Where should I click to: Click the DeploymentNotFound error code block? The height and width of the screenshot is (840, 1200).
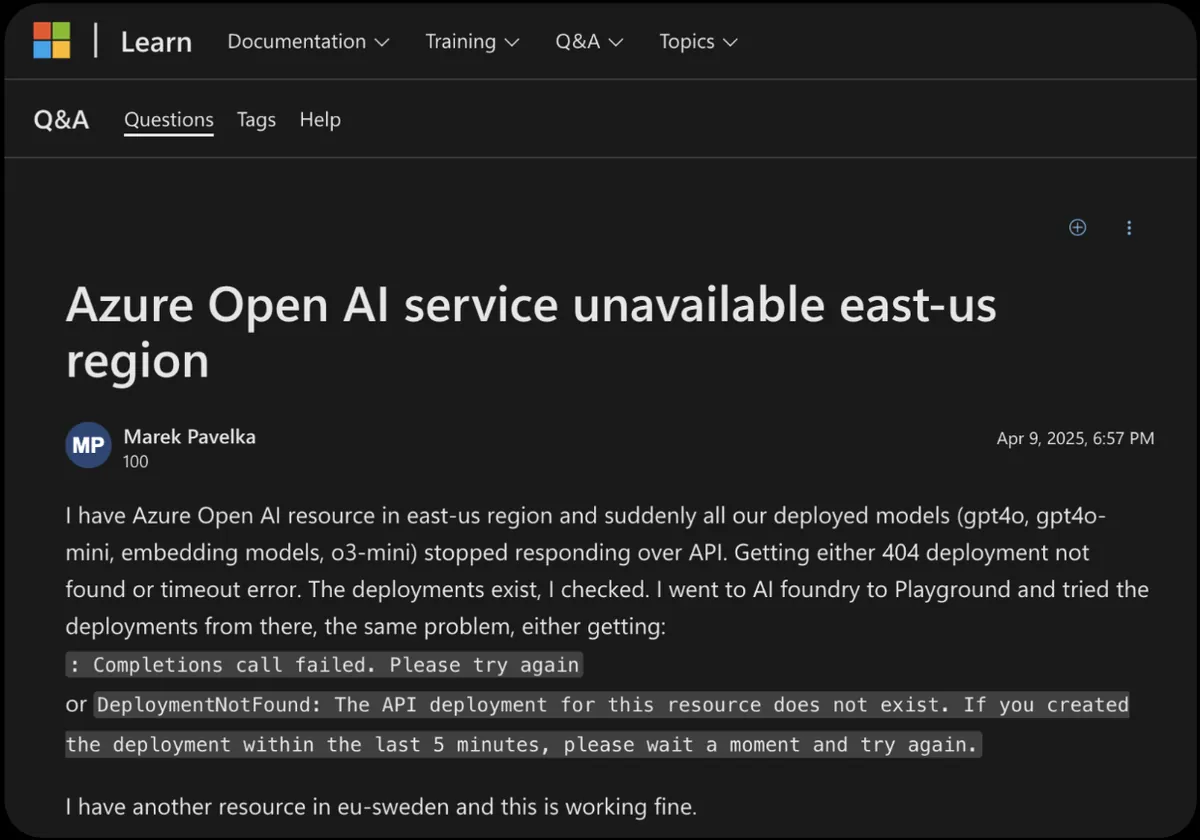coord(610,705)
